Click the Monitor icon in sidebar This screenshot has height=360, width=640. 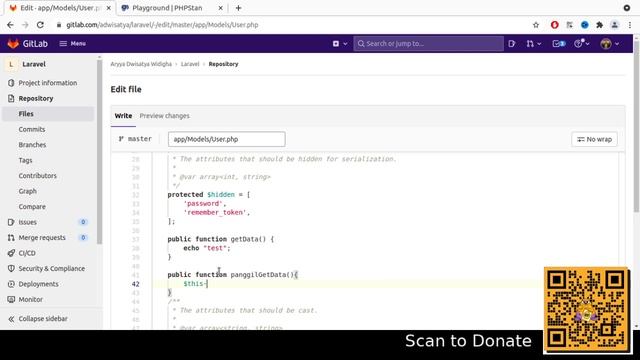click(x=11, y=300)
